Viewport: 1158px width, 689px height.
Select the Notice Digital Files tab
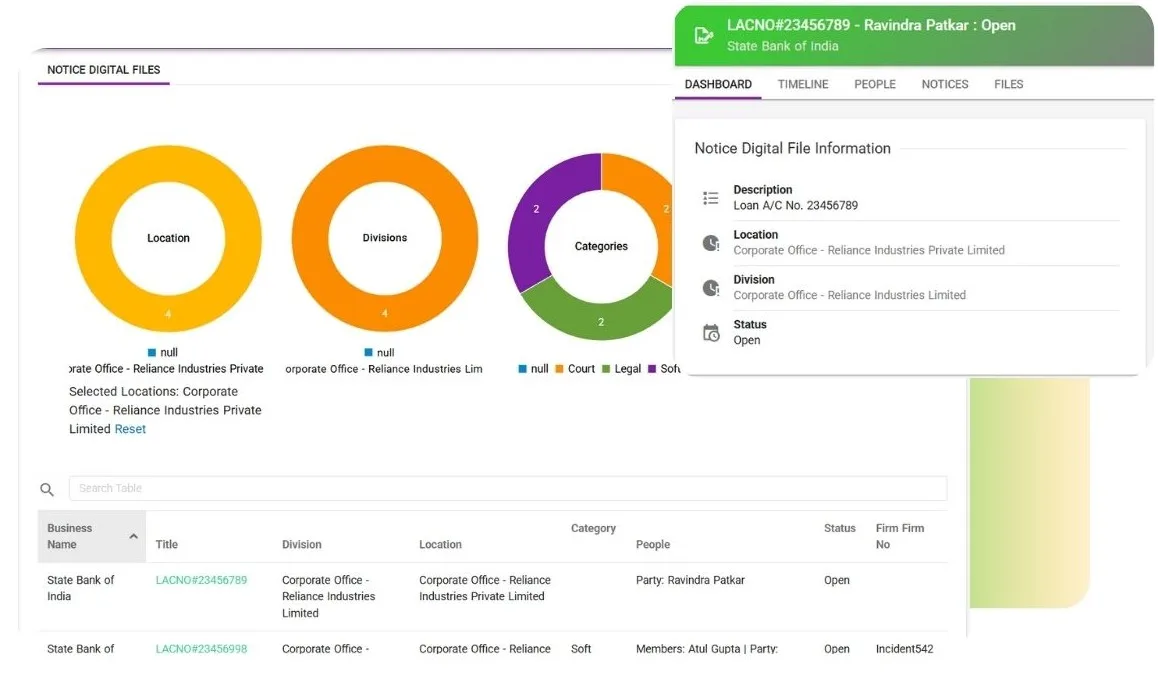tap(103, 69)
